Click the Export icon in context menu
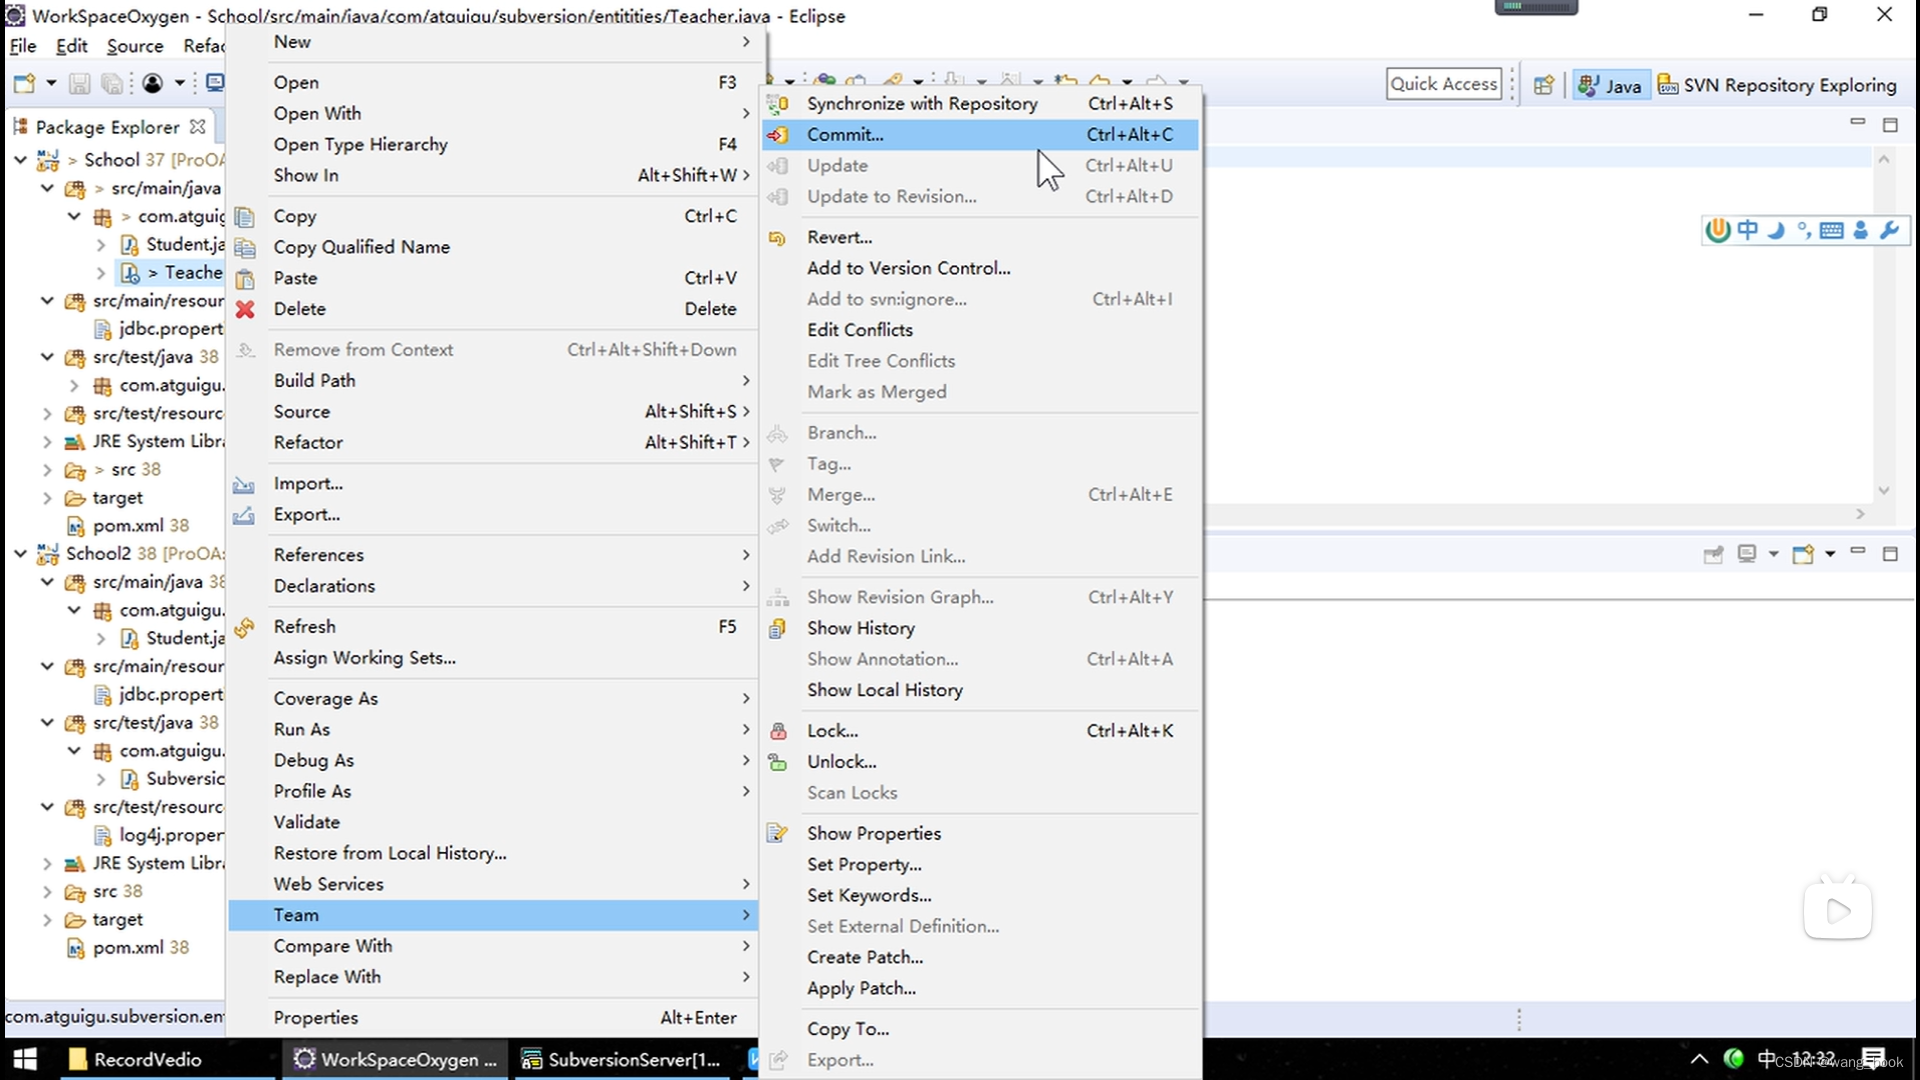The image size is (1920, 1080). (x=244, y=515)
